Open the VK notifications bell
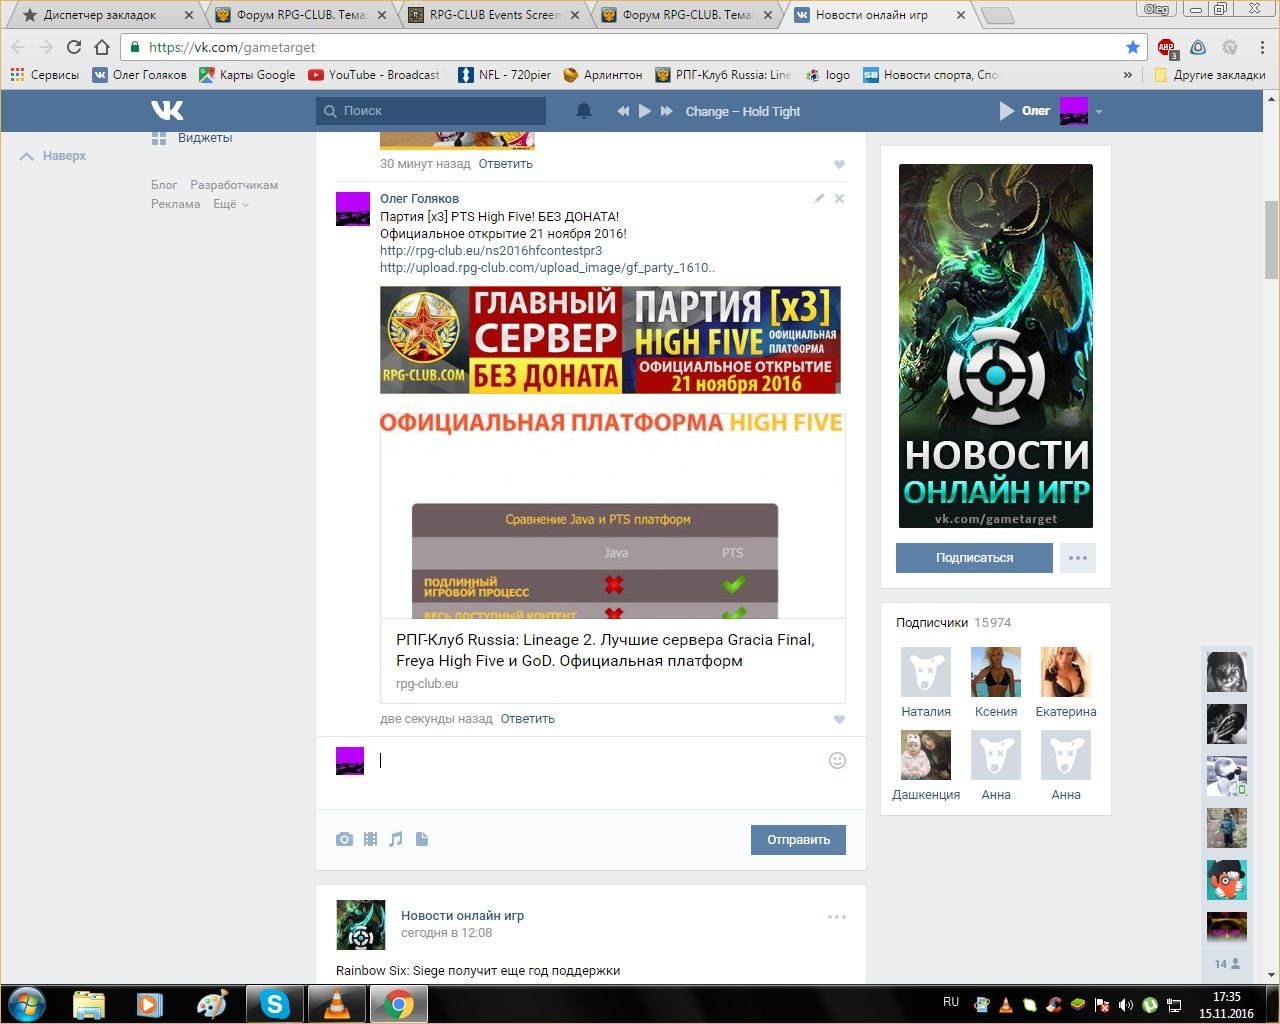Image resolution: width=1280 pixels, height=1024 pixels. pos(584,111)
